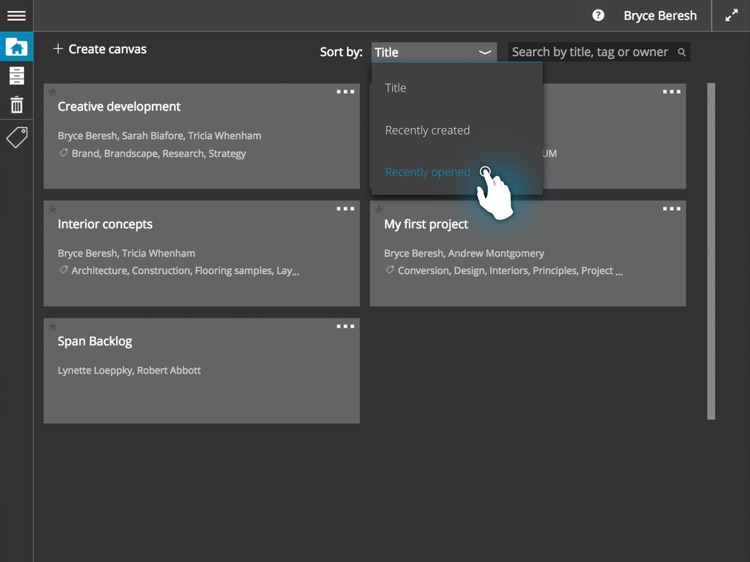750x562 pixels.
Task: Open the stacked files icon in sidebar
Action: (x=16, y=76)
